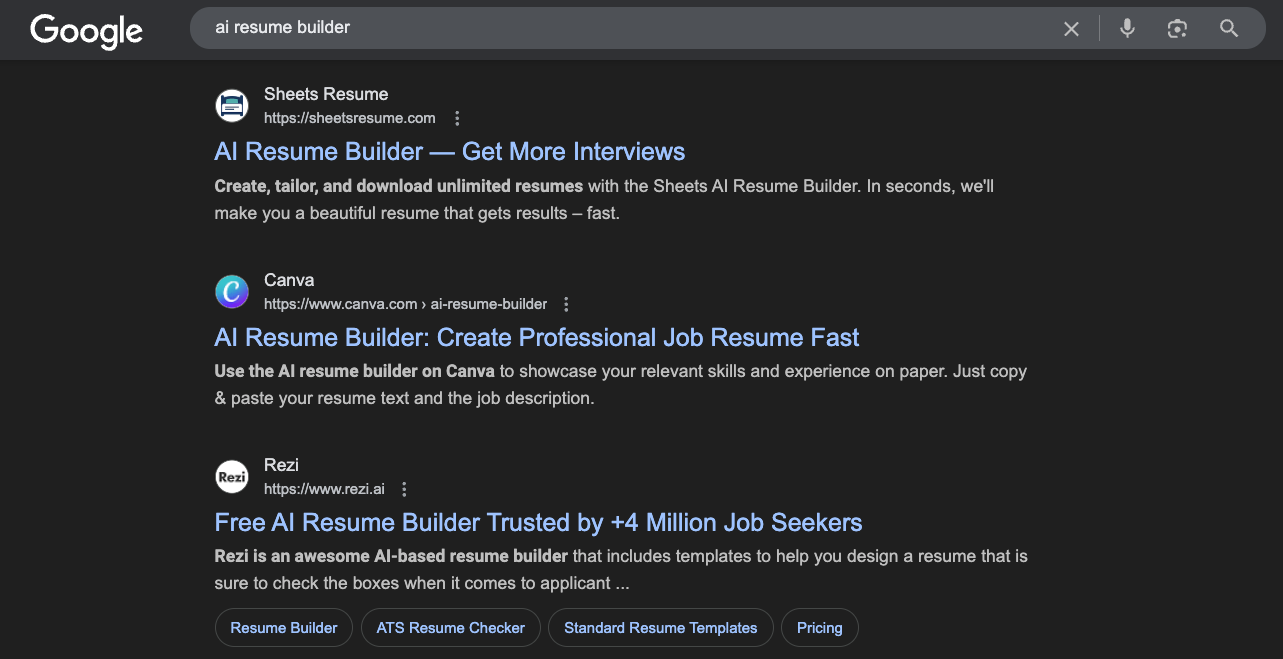Click the Resume Builder sitelink chip
The height and width of the screenshot is (659, 1283).
284,628
